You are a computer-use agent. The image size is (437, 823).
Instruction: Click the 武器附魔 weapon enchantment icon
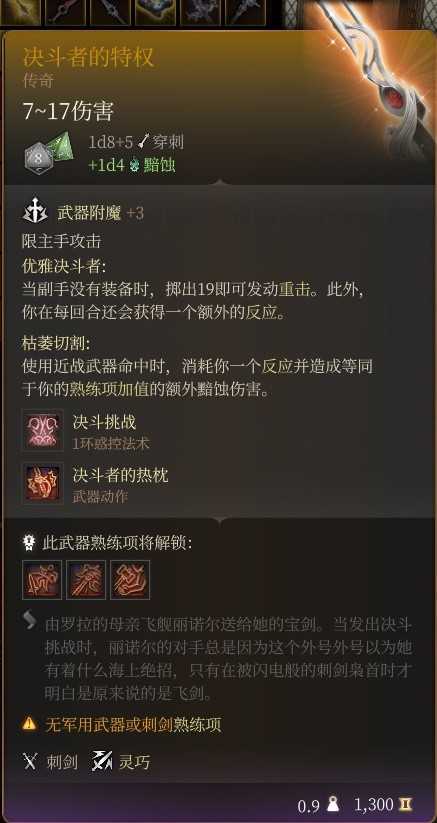tap(36, 213)
